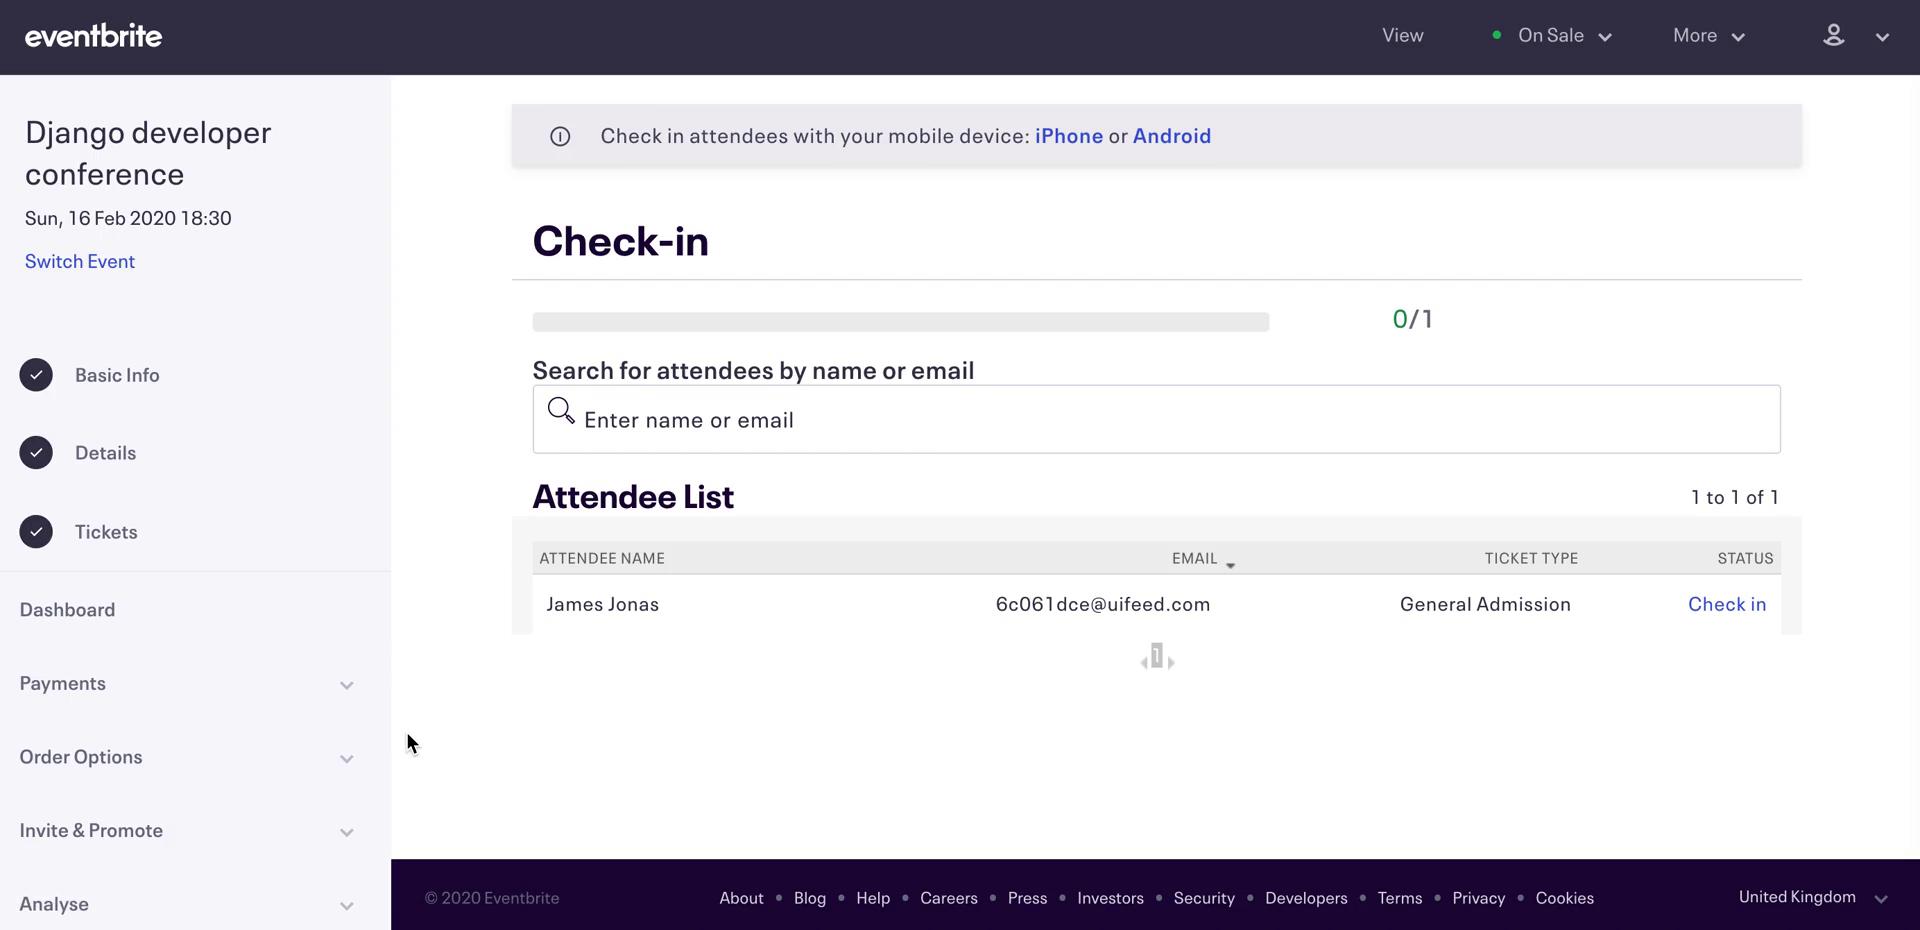Go to Basic Info step
This screenshot has width=1920, height=930.
(x=117, y=375)
